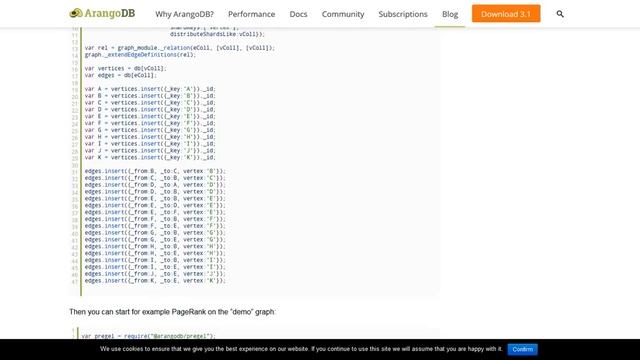Click the Download 3.1 button
The width and height of the screenshot is (640, 360).
pos(506,14)
